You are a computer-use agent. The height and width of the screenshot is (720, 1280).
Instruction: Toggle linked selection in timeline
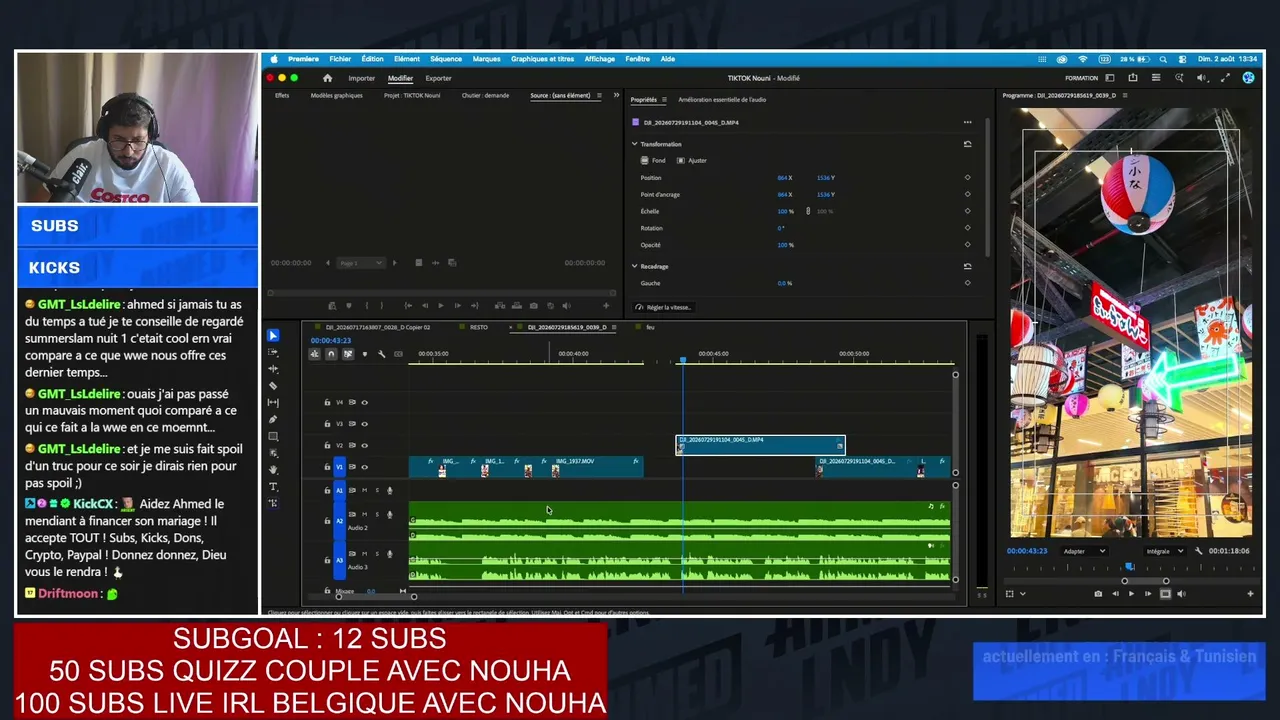click(348, 354)
